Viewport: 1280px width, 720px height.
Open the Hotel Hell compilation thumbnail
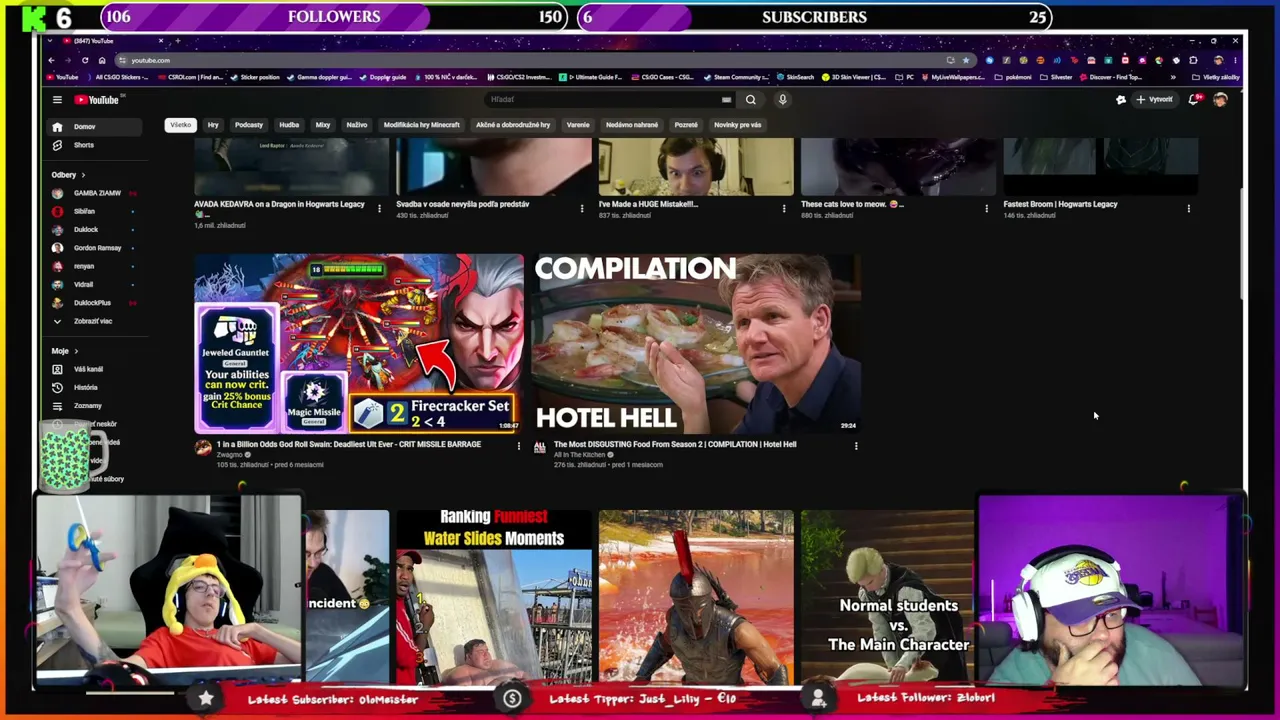[x=696, y=343]
